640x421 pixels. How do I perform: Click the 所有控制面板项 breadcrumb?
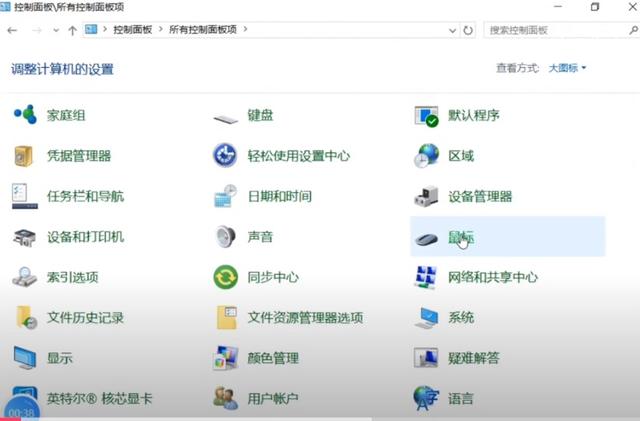[x=203, y=29]
